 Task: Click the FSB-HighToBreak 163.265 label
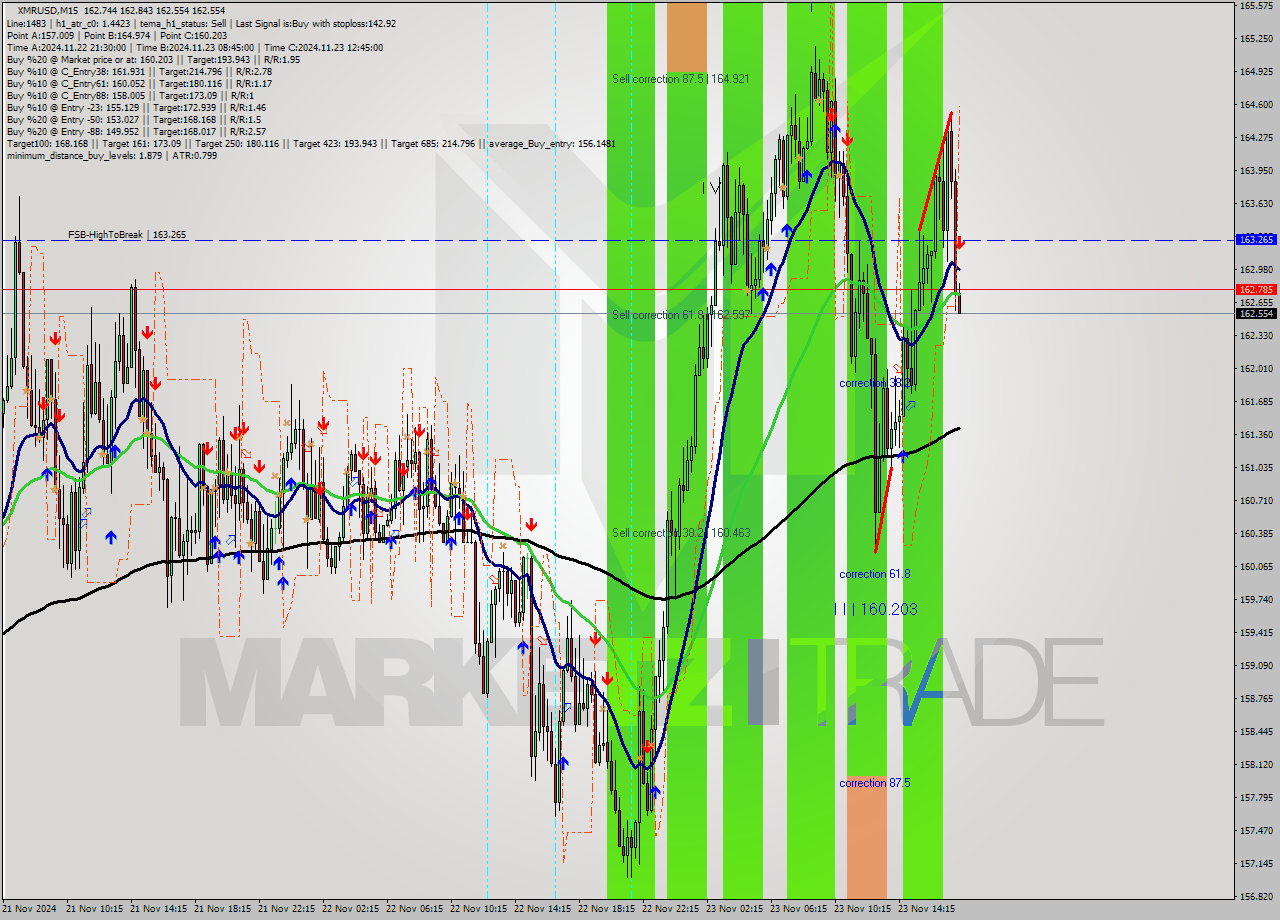coord(127,235)
